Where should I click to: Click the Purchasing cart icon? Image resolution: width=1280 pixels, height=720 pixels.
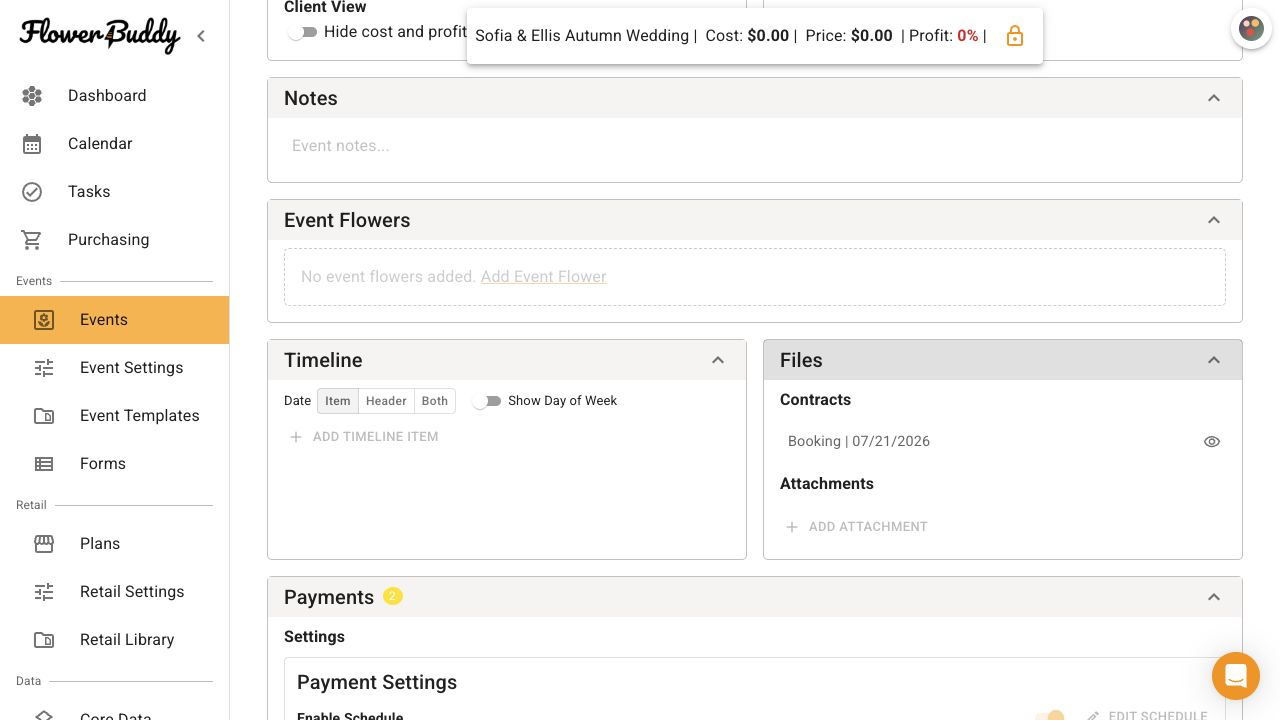pyautogui.click(x=32, y=240)
